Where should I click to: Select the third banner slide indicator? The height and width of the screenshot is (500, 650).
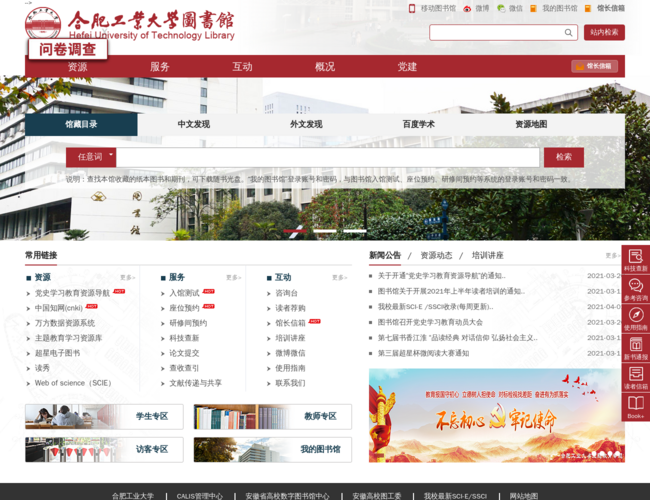click(x=355, y=231)
